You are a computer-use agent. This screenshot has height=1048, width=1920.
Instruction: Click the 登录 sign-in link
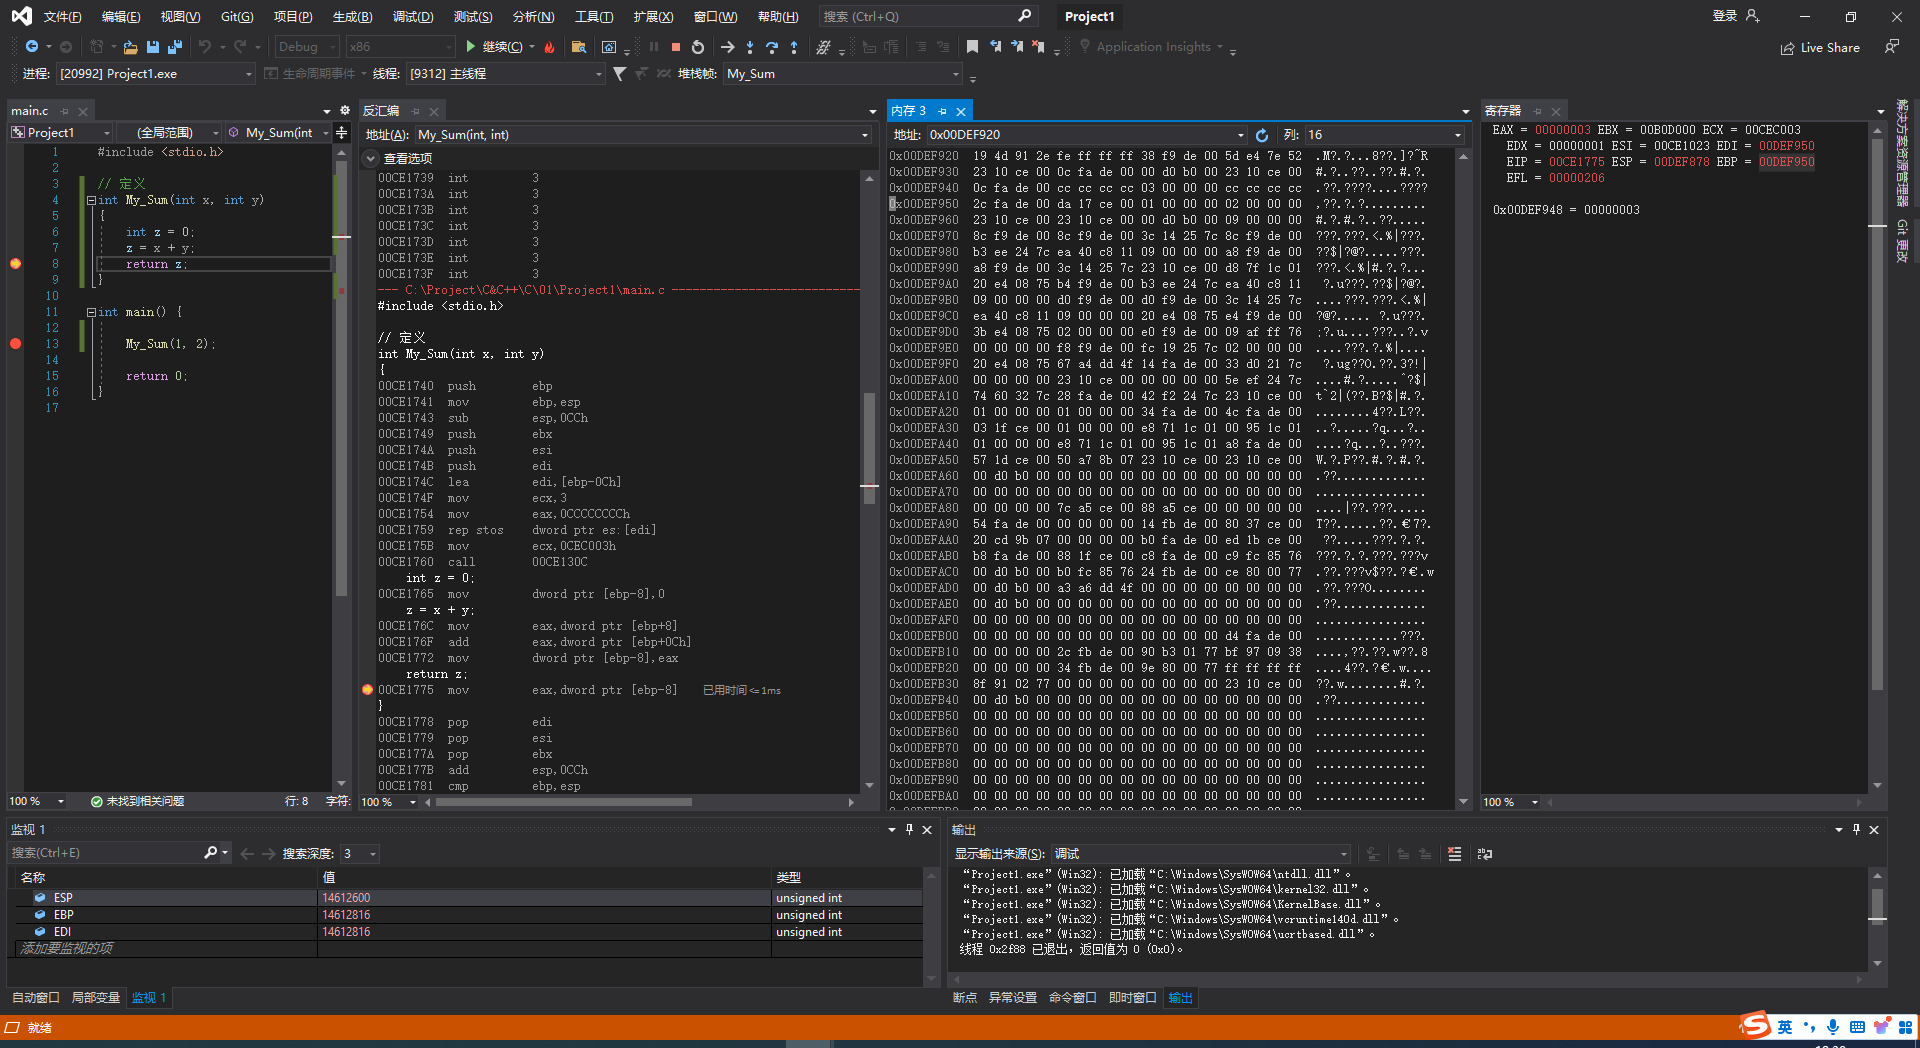pos(1725,16)
